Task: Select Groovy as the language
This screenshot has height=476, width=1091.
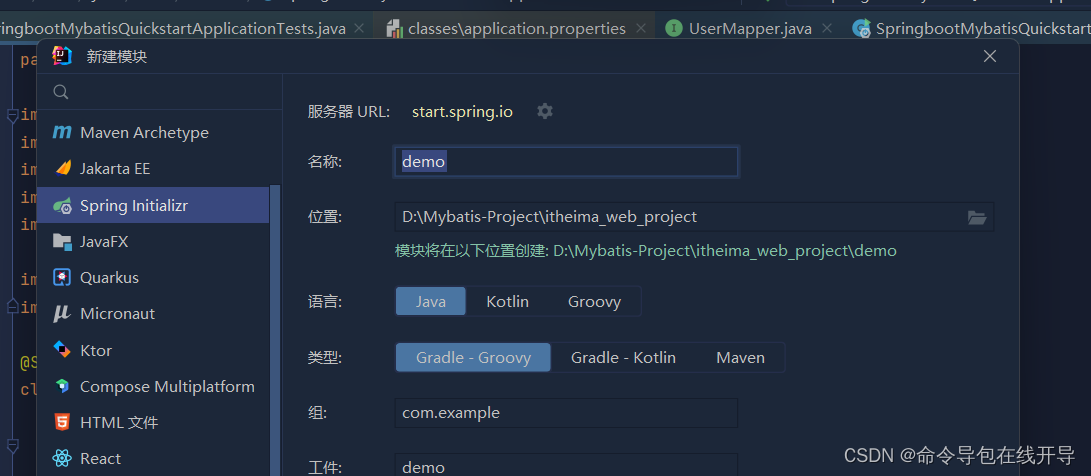Action: [x=594, y=301]
